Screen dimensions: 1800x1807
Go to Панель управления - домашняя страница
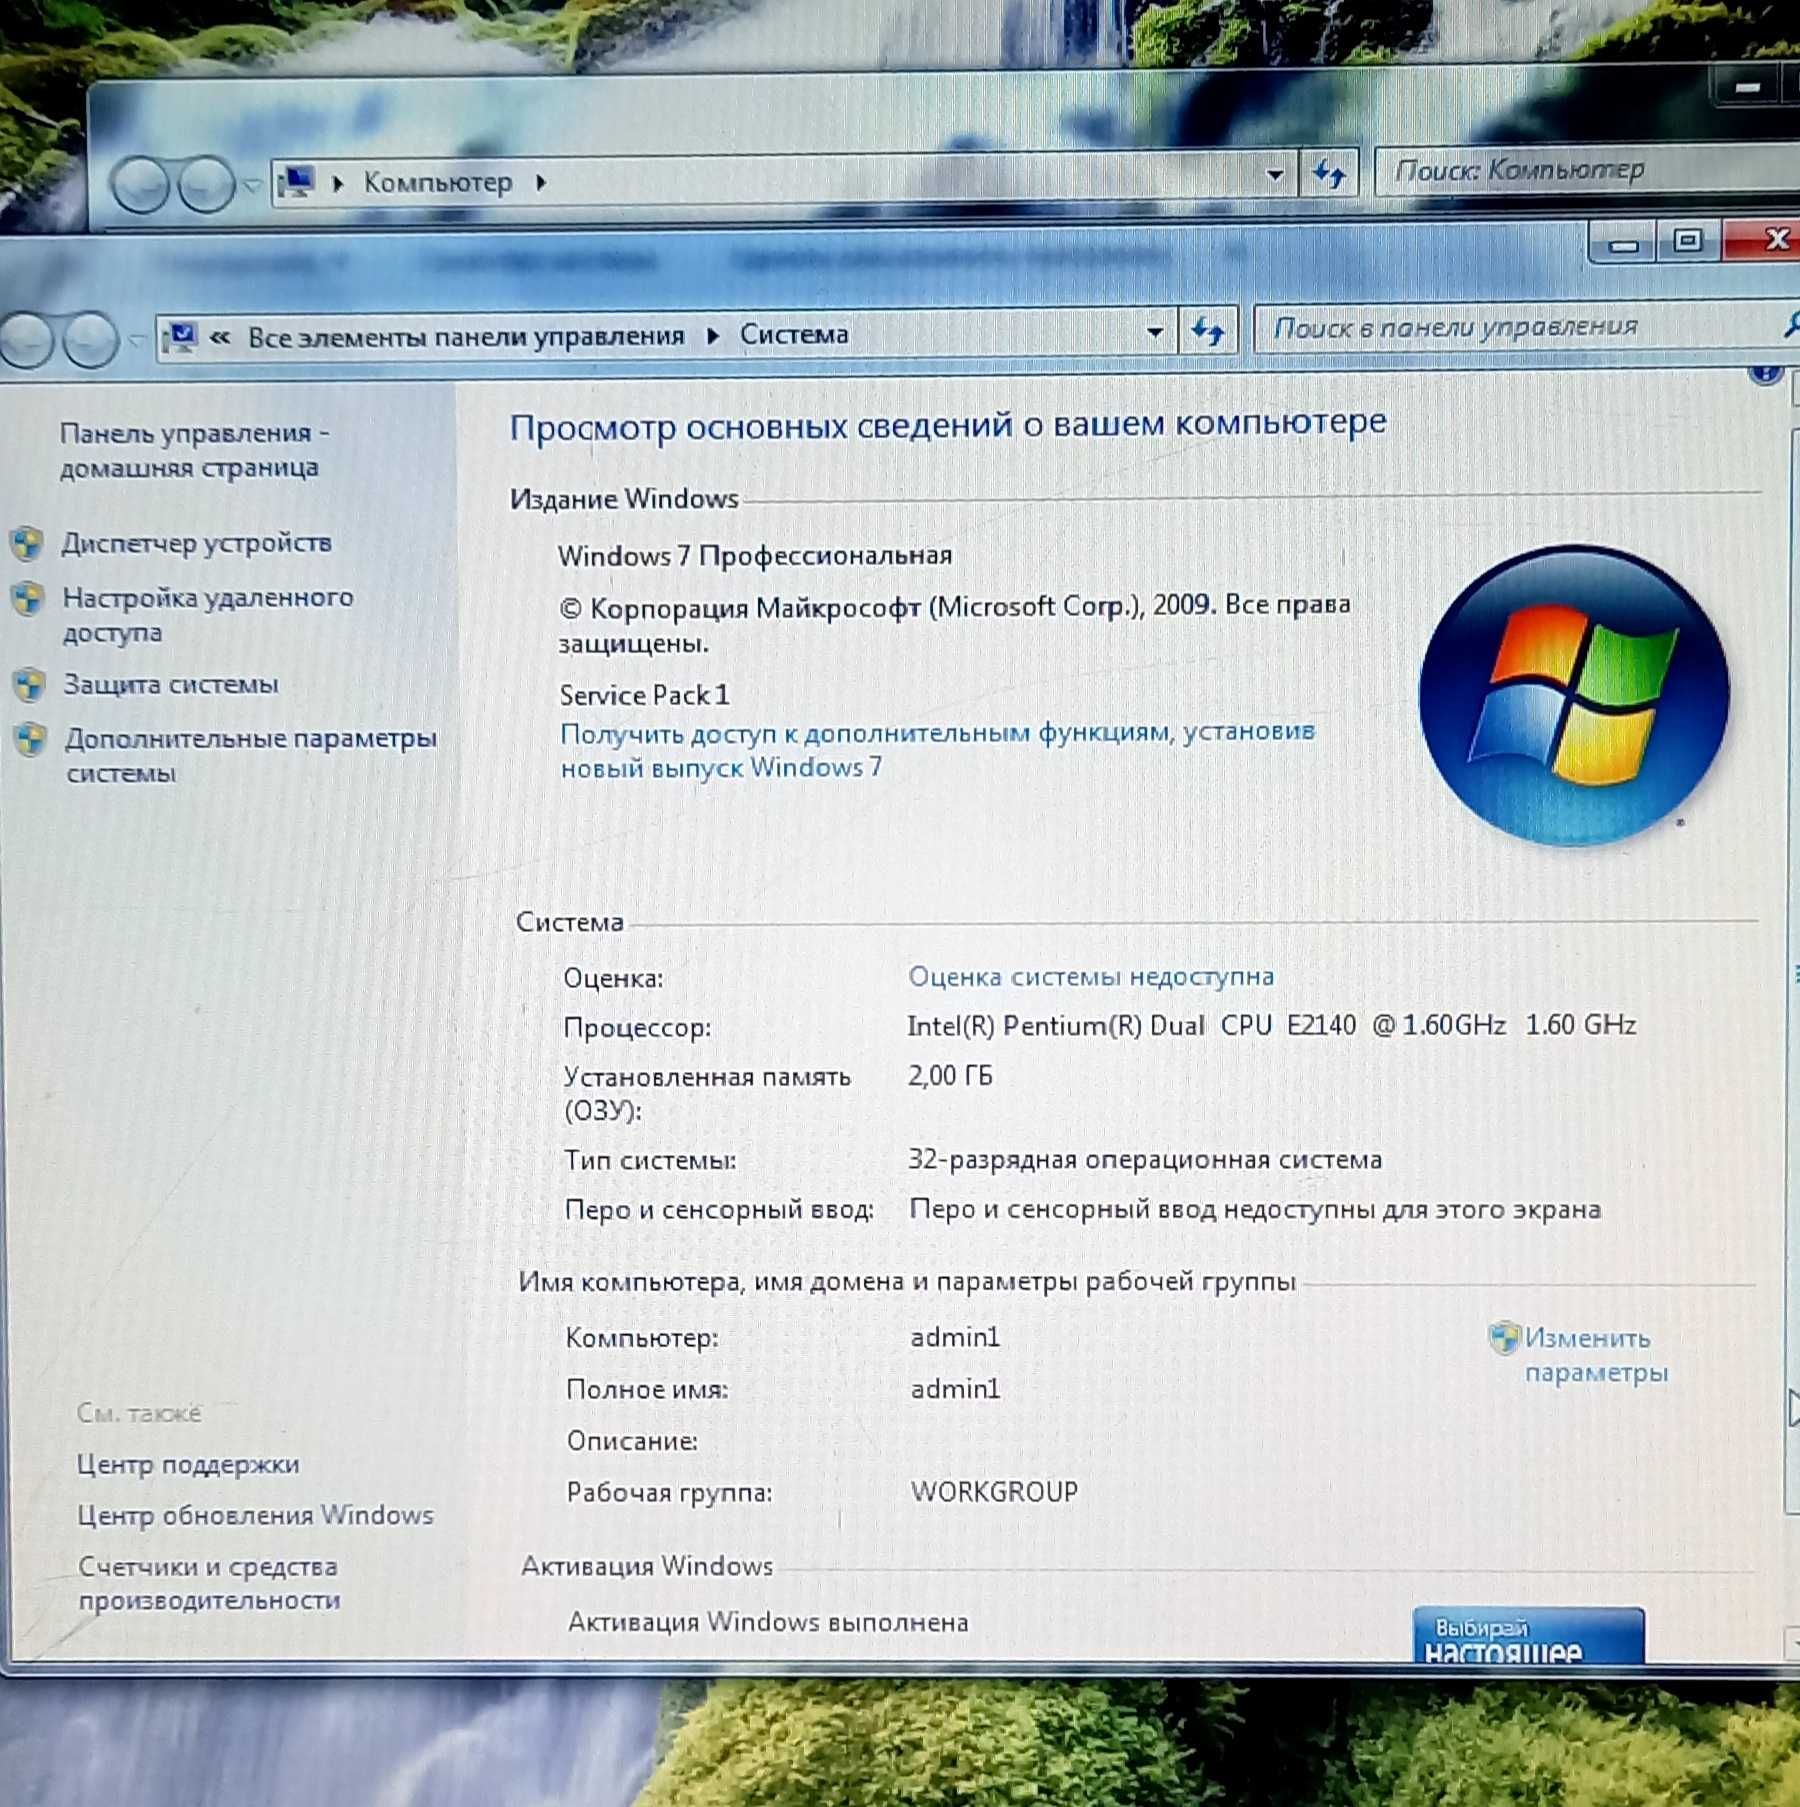pos(194,450)
